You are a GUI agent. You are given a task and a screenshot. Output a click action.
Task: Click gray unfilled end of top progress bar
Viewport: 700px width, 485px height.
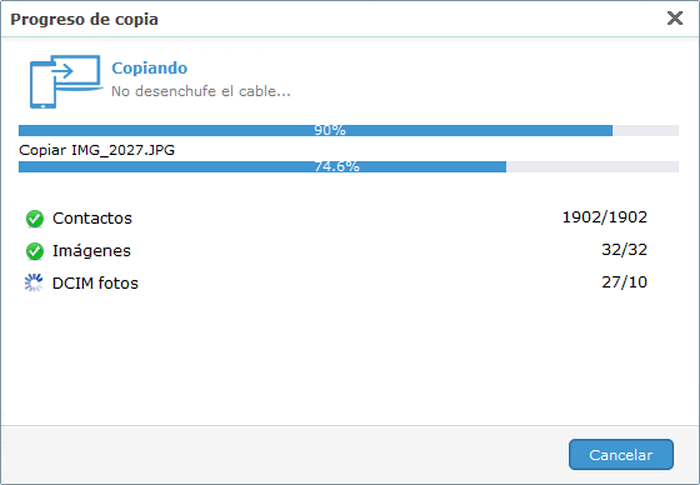click(x=645, y=131)
